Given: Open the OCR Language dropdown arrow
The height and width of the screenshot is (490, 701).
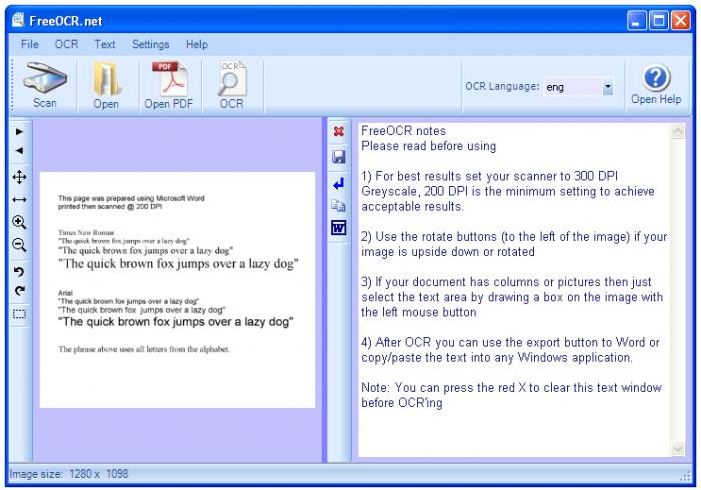Looking at the screenshot, I should click(x=608, y=87).
